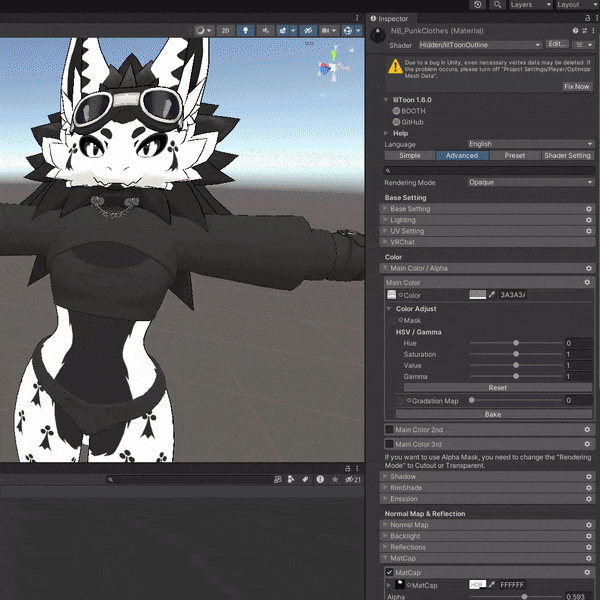Toggle the scene view rotation lock icon
This screenshot has height=600, width=600.
(x=352, y=50)
